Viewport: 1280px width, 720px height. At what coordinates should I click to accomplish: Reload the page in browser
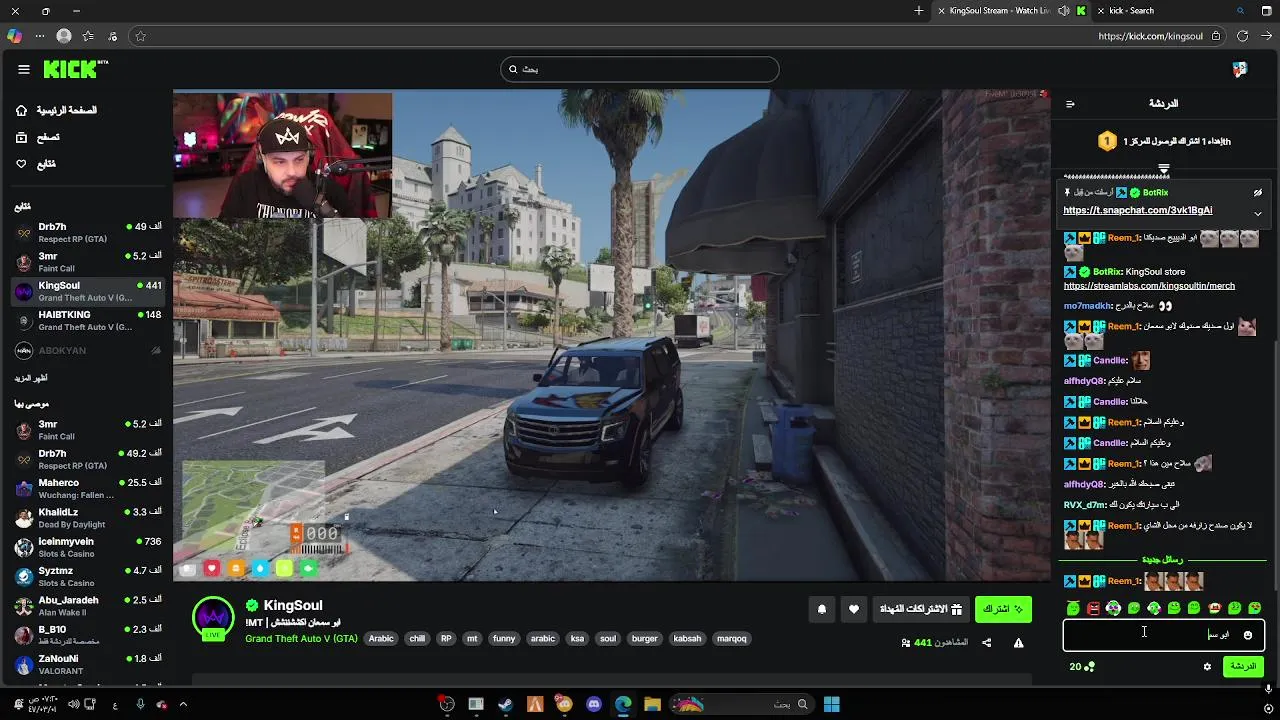[1242, 36]
